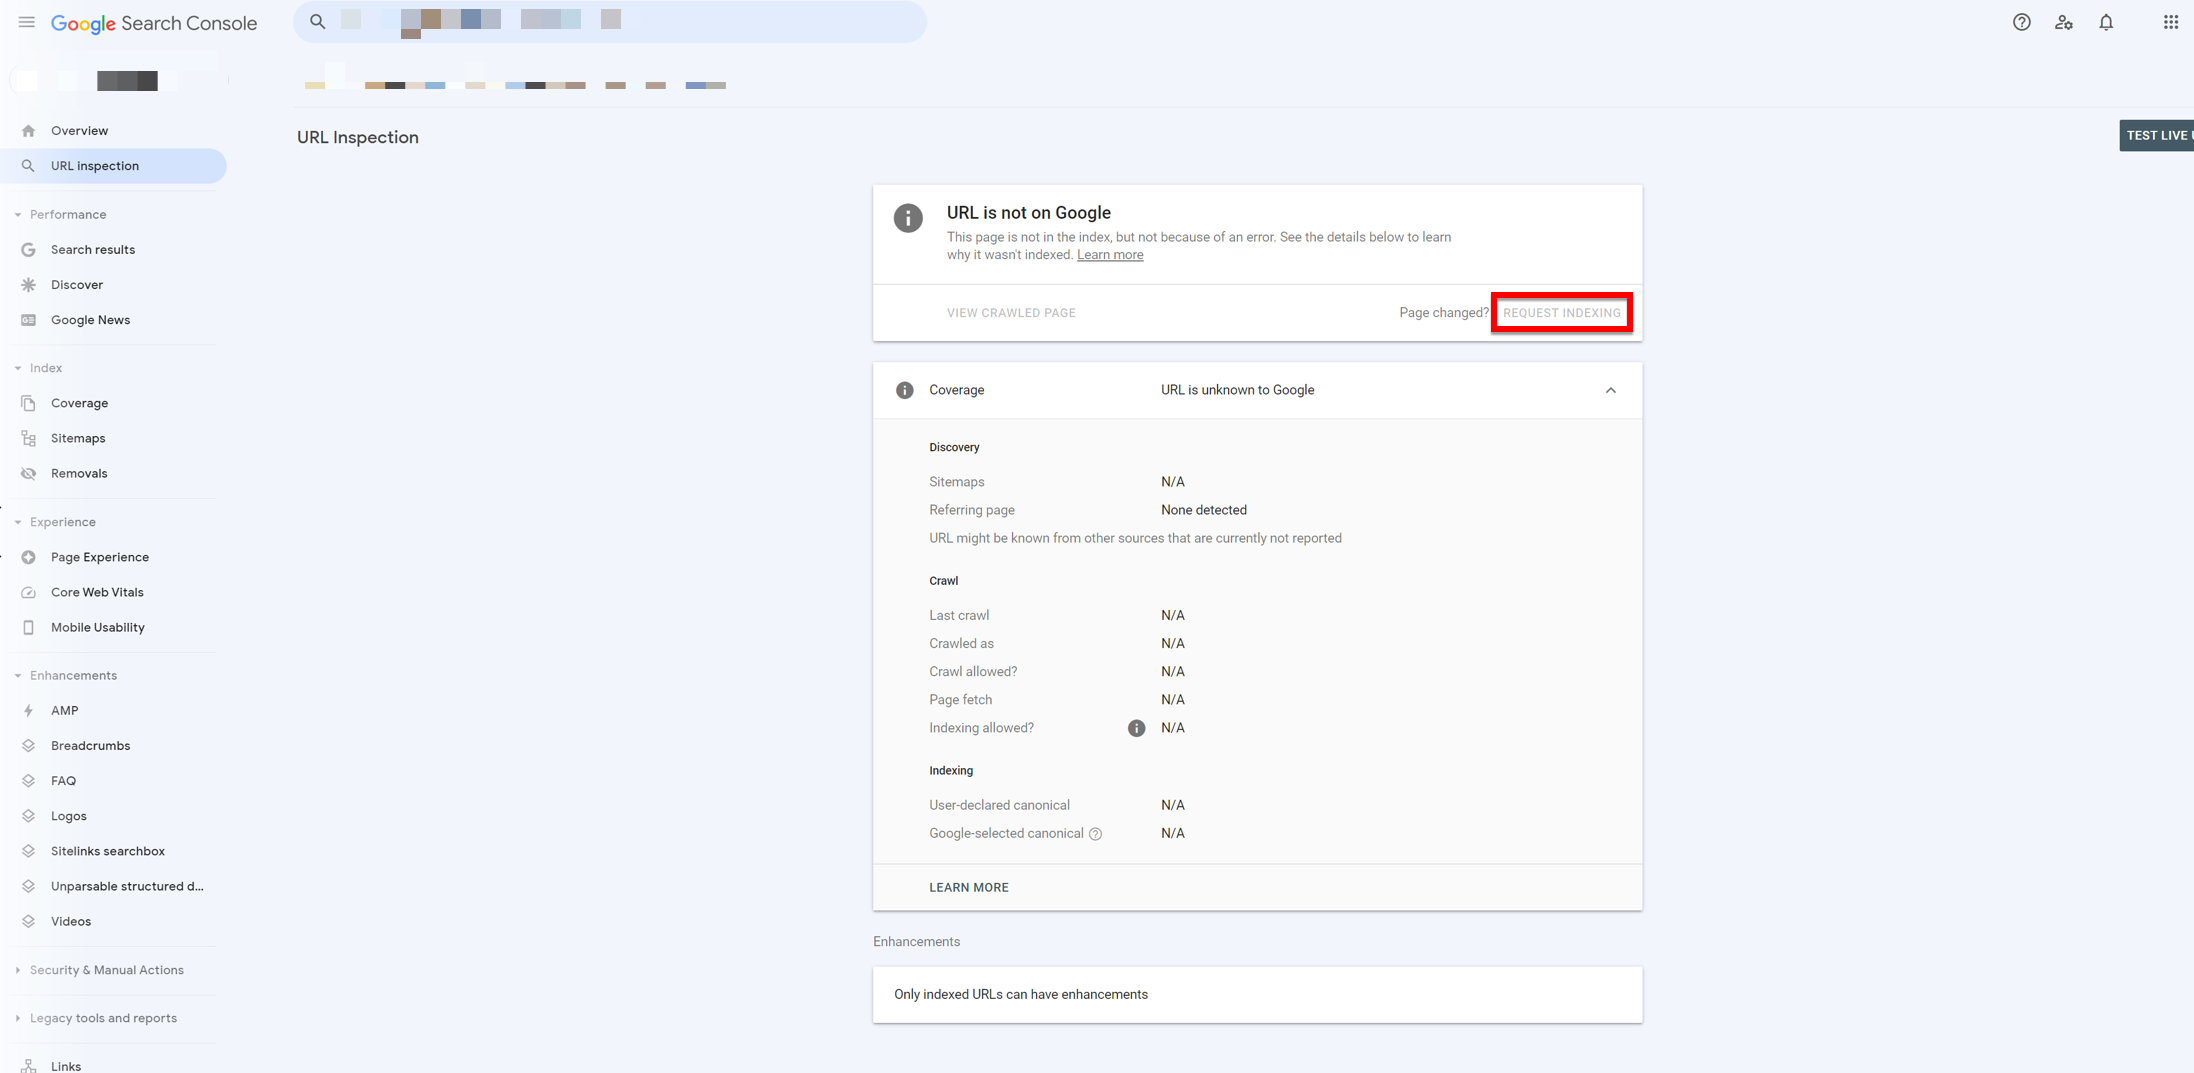Open the Discover report
Viewport: 2194px width, 1073px height.
tap(77, 284)
